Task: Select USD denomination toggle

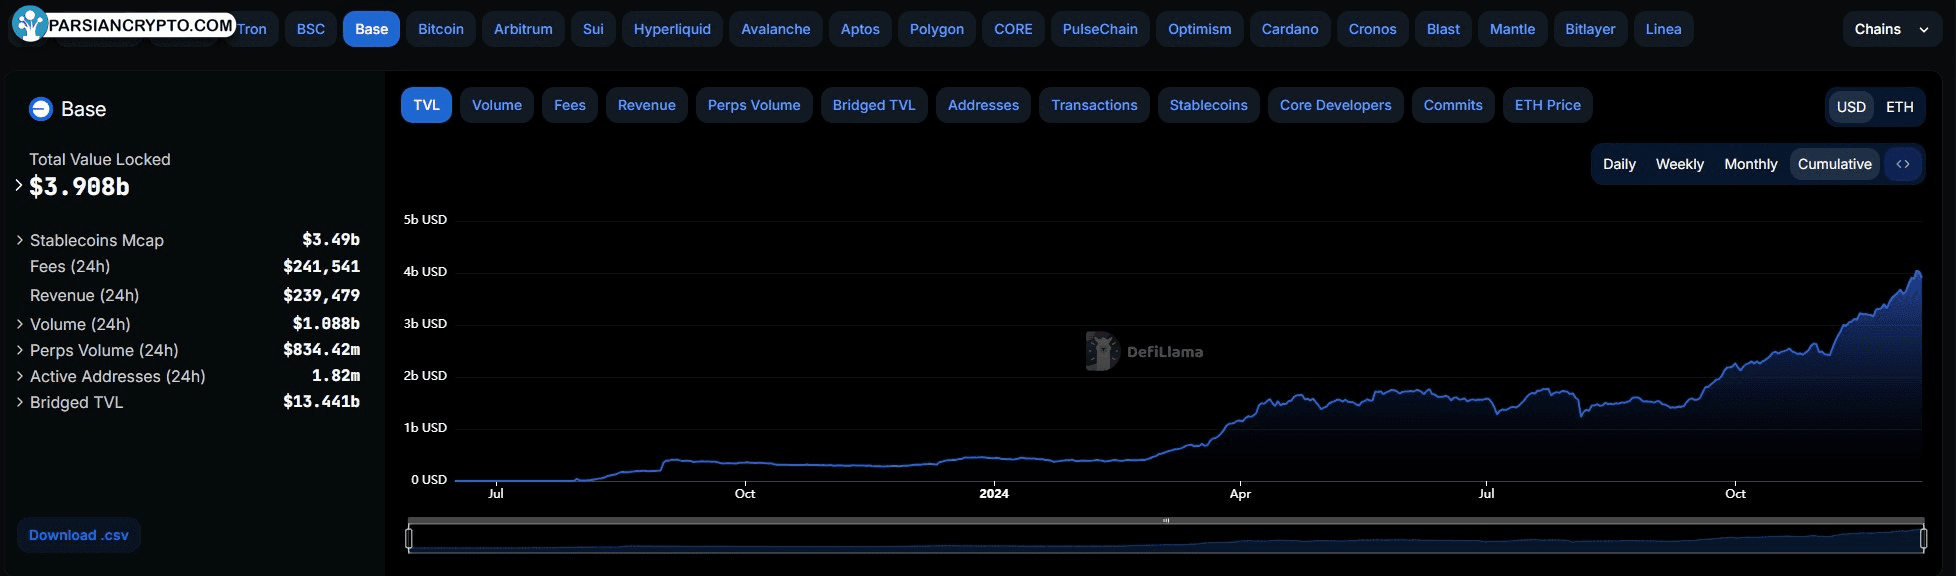Action: pos(1851,107)
